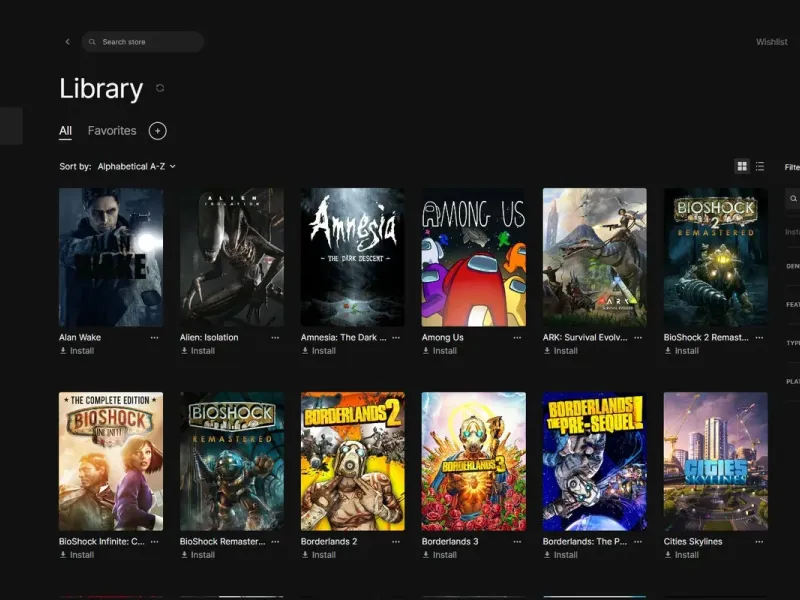Select the Alien: Isolation title text

(x=209, y=337)
